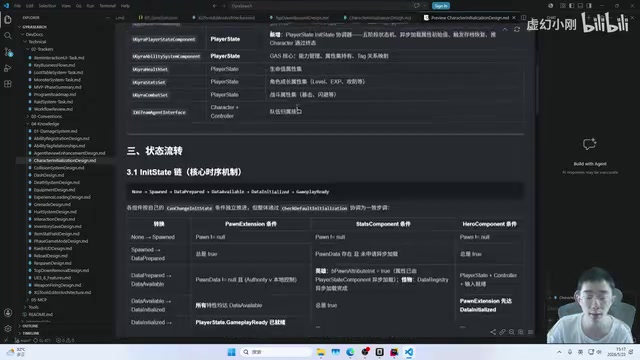
Task: Open the Run menu
Action: pyautogui.click(x=90, y=6)
